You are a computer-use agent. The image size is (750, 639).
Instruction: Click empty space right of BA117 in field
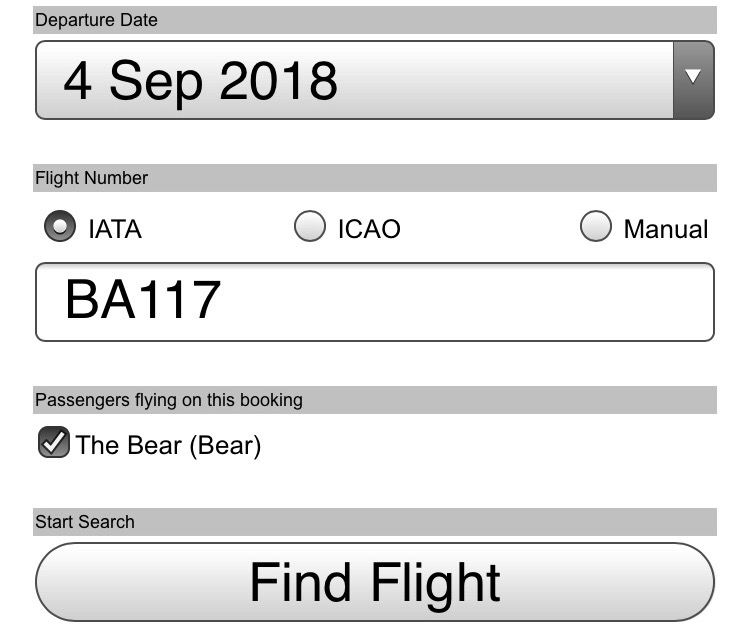pos(480,302)
